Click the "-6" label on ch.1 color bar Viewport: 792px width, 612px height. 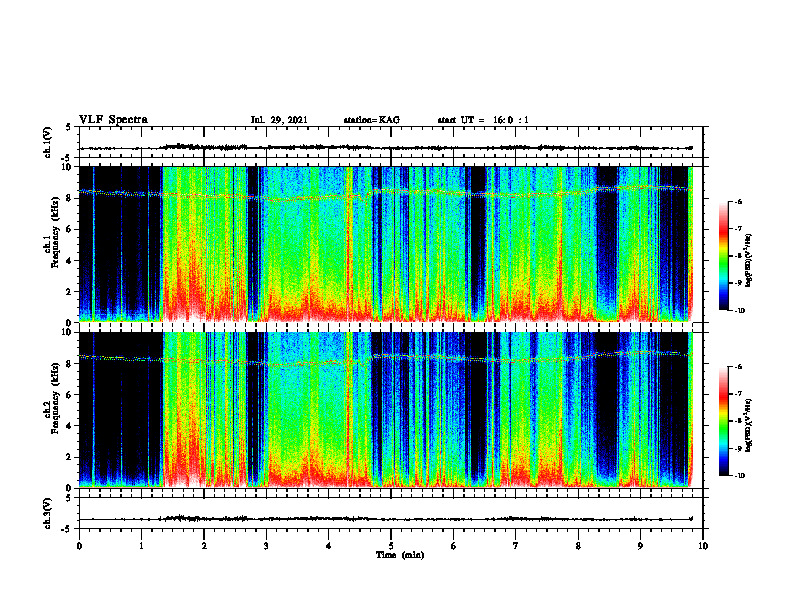pos(738,201)
